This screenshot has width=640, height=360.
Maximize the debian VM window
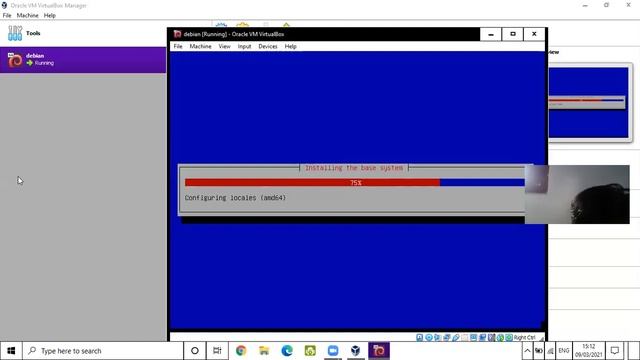[x=513, y=34]
